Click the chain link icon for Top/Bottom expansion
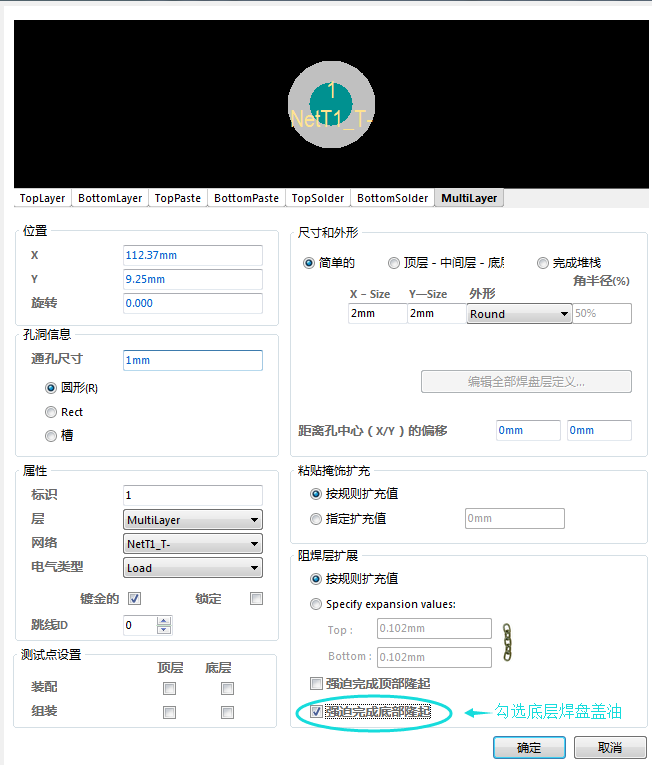The width and height of the screenshot is (652, 765). tap(507, 642)
